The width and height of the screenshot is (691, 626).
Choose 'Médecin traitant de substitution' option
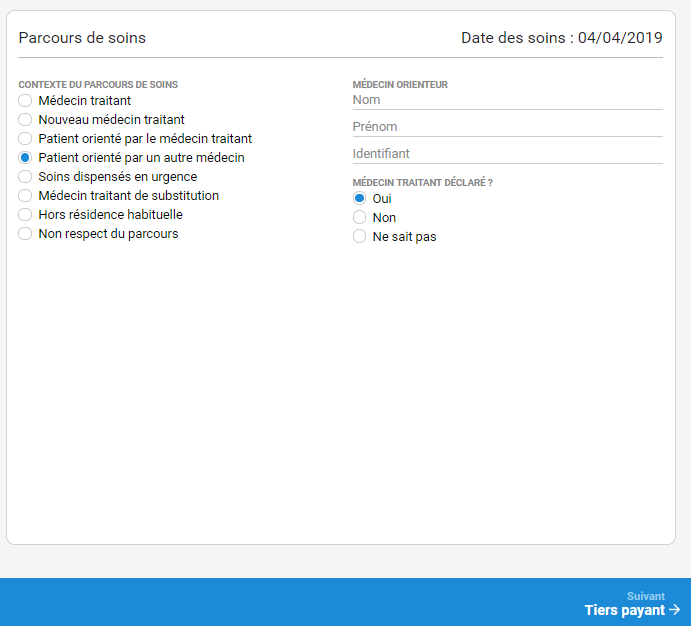(x=26, y=196)
